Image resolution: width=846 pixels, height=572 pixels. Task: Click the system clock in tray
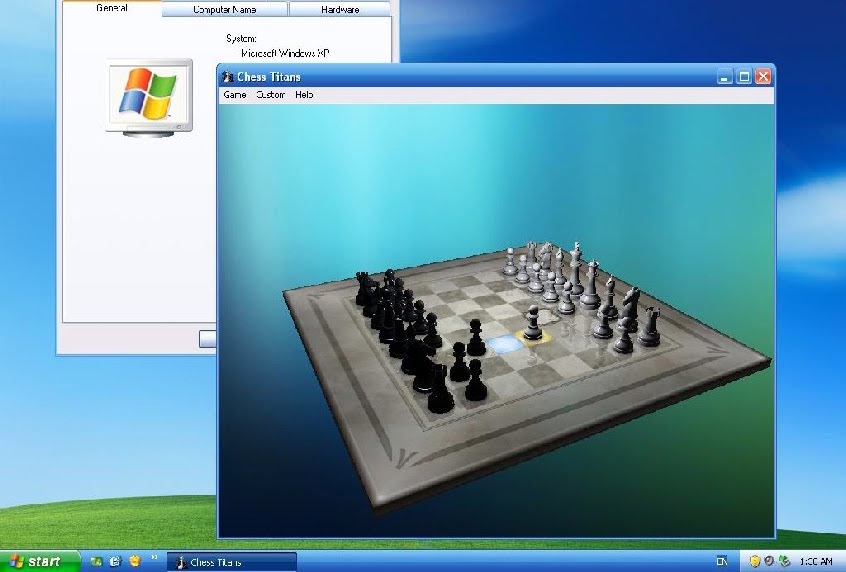(816, 562)
